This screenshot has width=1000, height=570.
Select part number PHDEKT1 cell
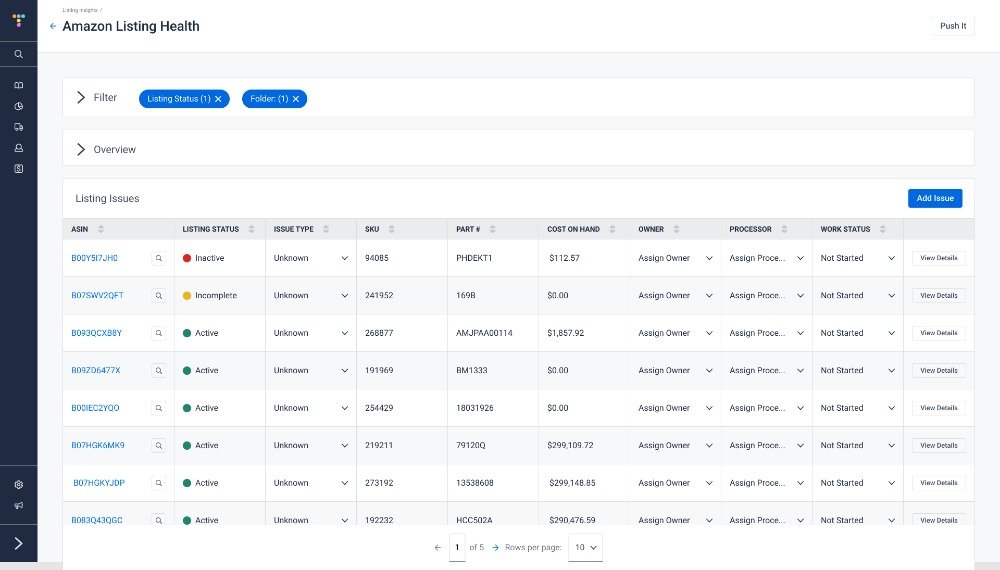coord(474,258)
